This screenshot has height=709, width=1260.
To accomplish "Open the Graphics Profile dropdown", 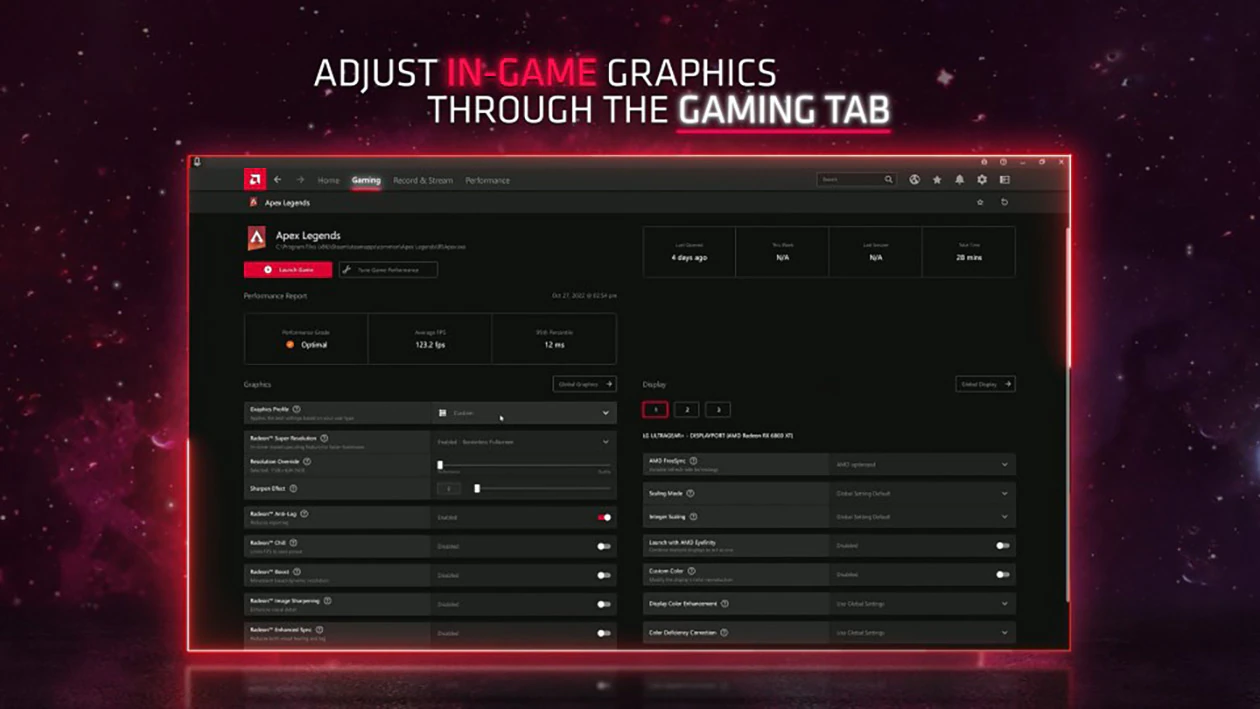I will (x=605, y=412).
